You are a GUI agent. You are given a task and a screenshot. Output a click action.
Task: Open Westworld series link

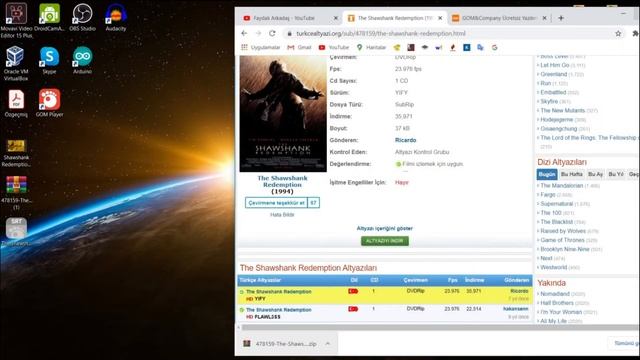pyautogui.click(x=553, y=267)
